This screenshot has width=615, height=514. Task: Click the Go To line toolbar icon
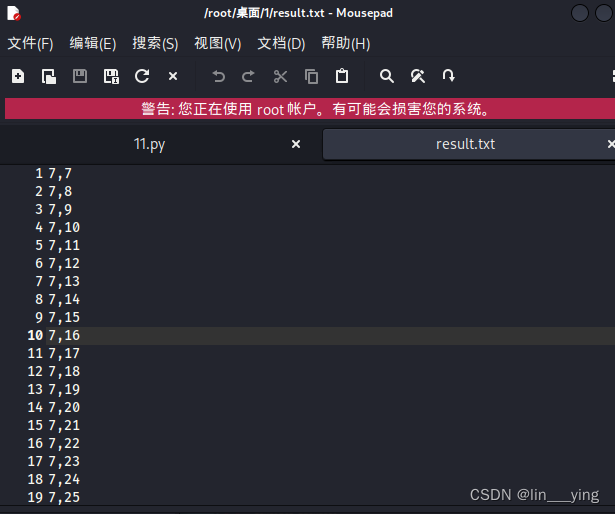449,76
